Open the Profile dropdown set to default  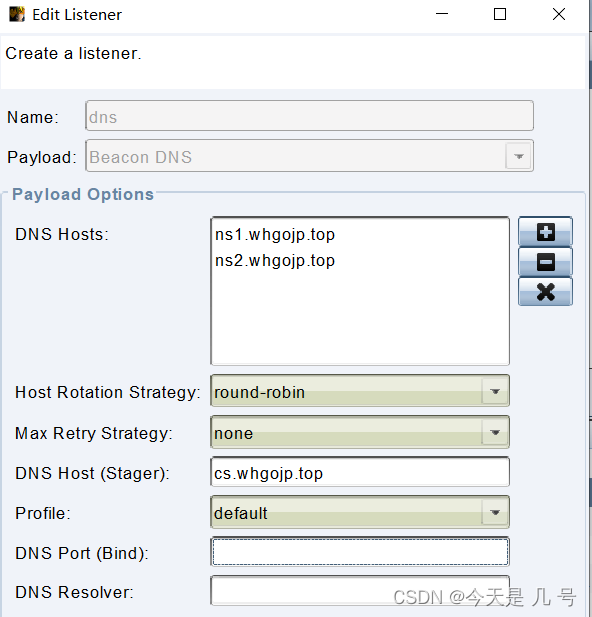pyautogui.click(x=495, y=512)
